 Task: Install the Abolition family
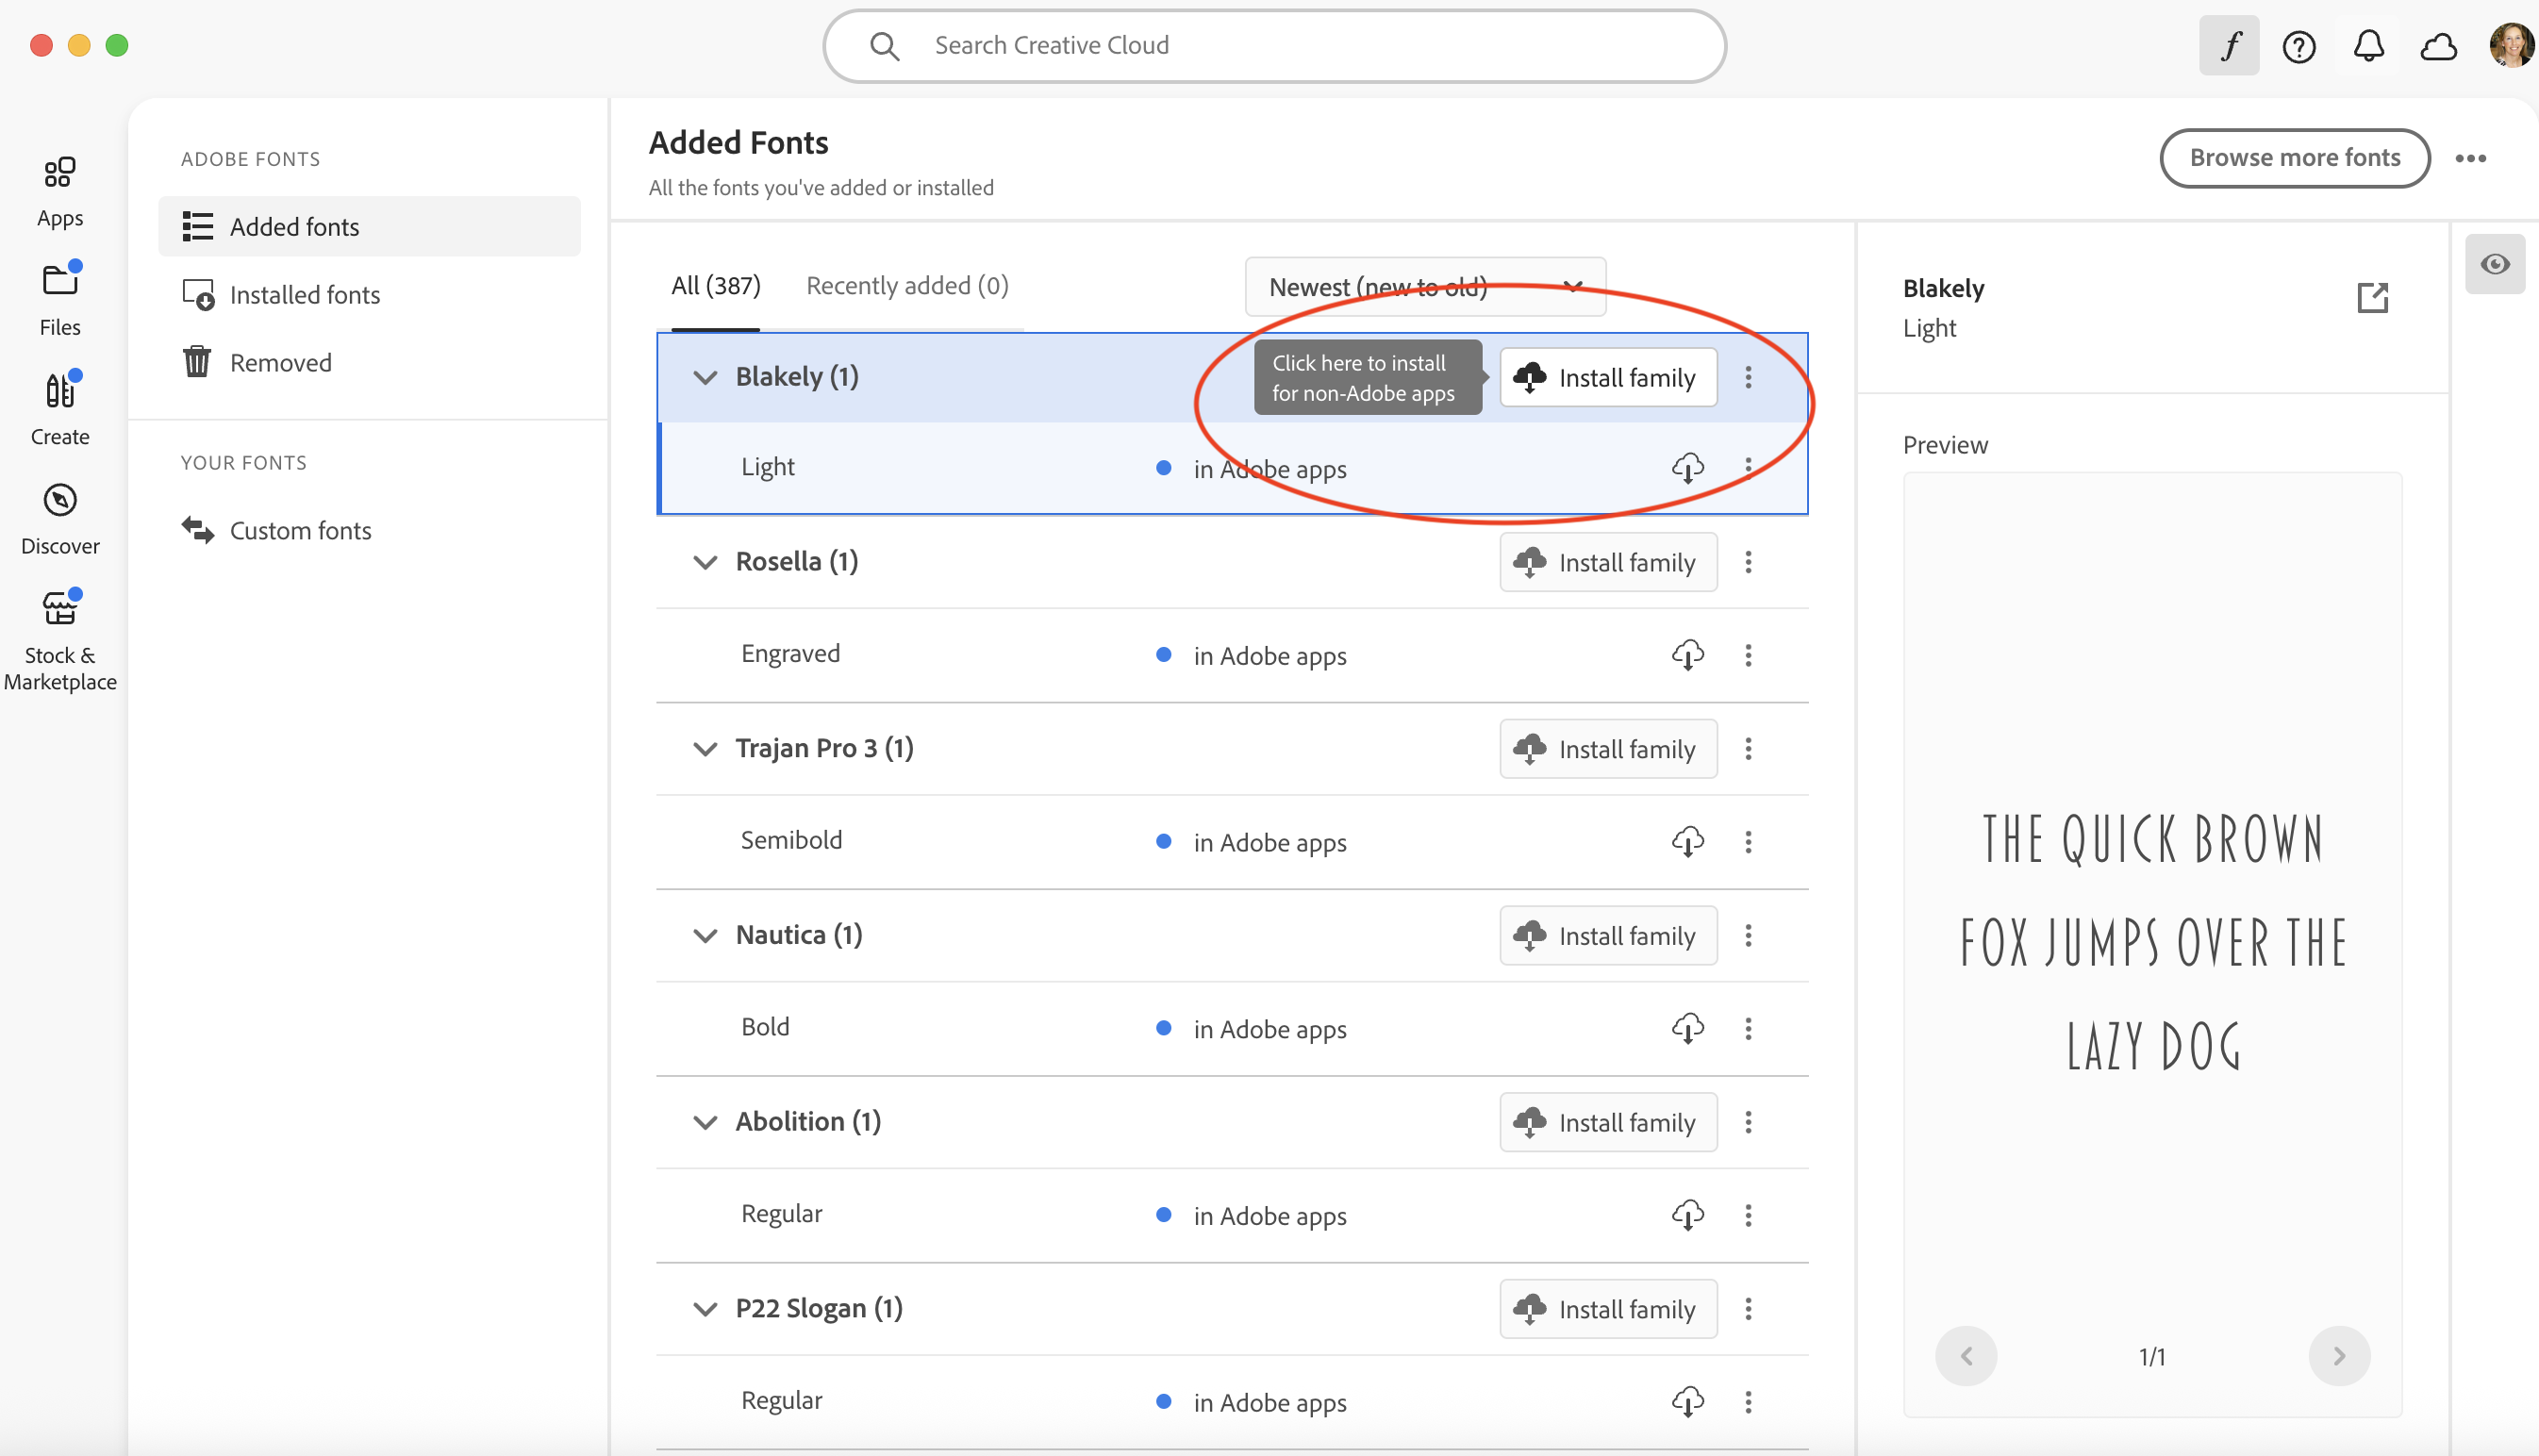point(1608,1122)
